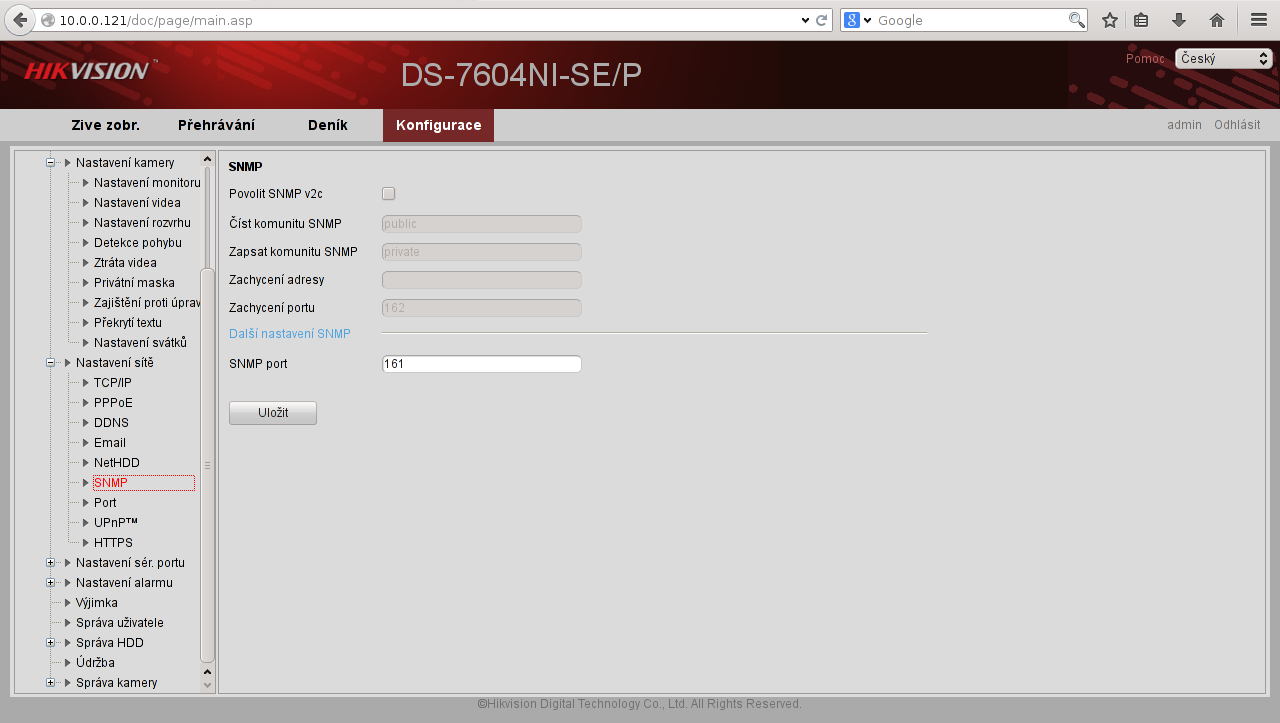Go back using browser back arrow
The image size is (1280, 723).
[x=20, y=20]
